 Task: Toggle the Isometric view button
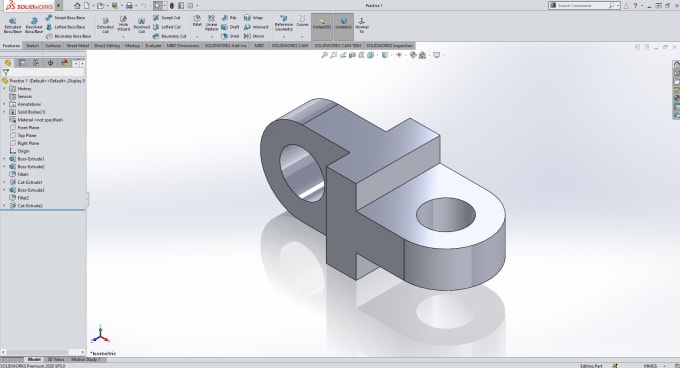click(343, 23)
